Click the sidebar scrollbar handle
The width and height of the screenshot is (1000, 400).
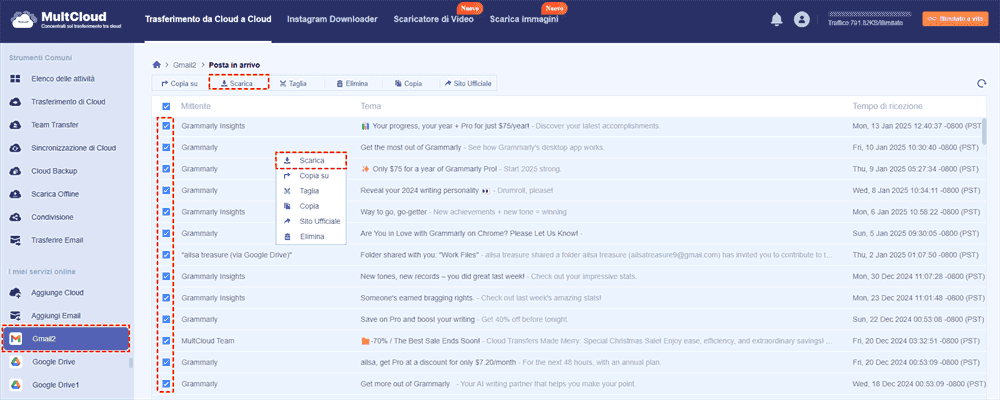[x=131, y=364]
